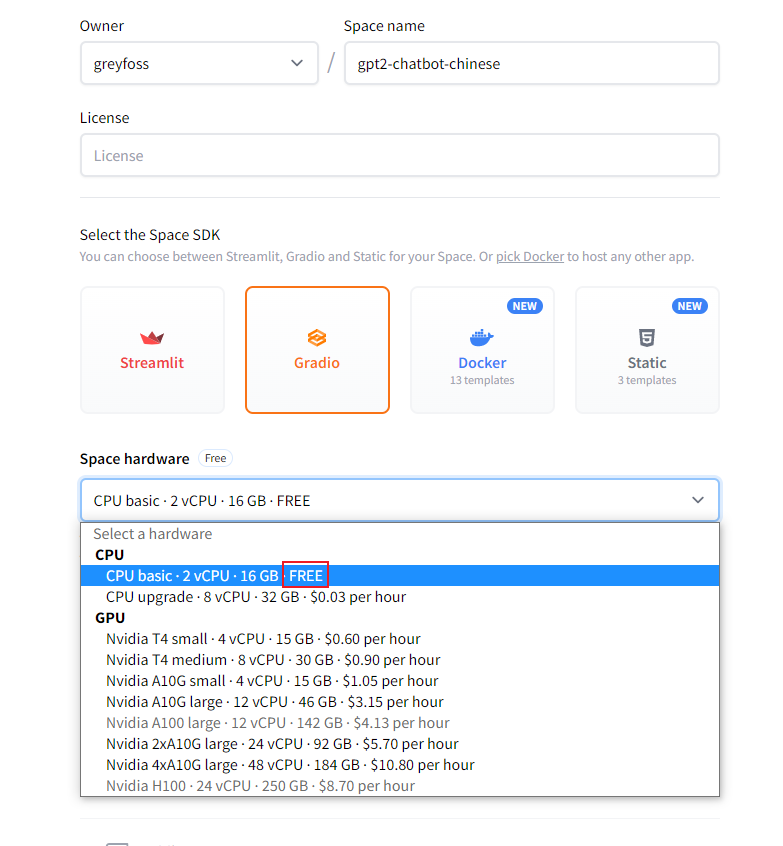Click the 'License' label above the field
This screenshot has height=846, width=783.
(105, 118)
